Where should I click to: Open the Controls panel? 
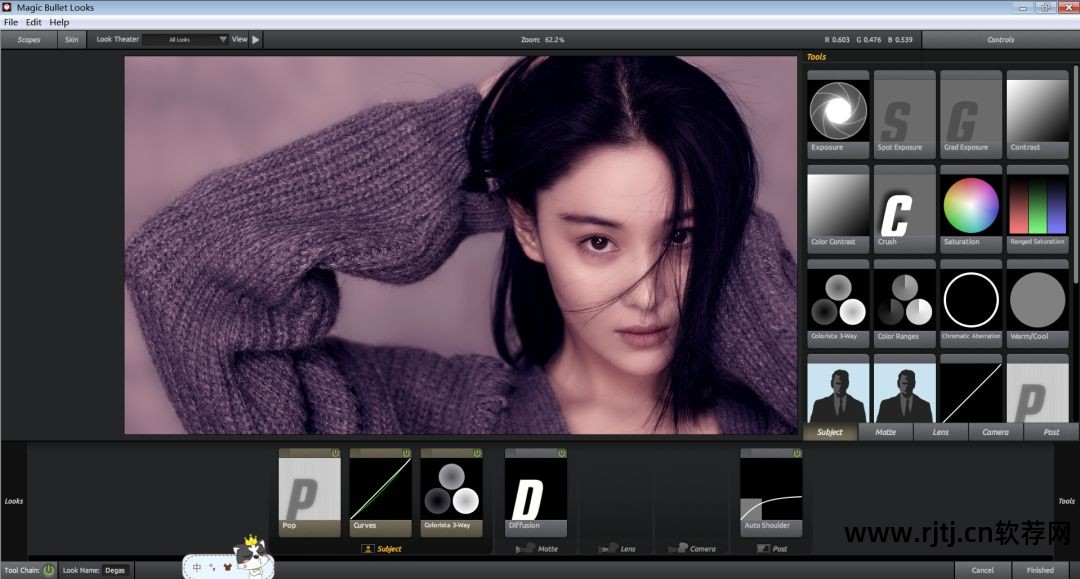pyautogui.click(x=1001, y=40)
